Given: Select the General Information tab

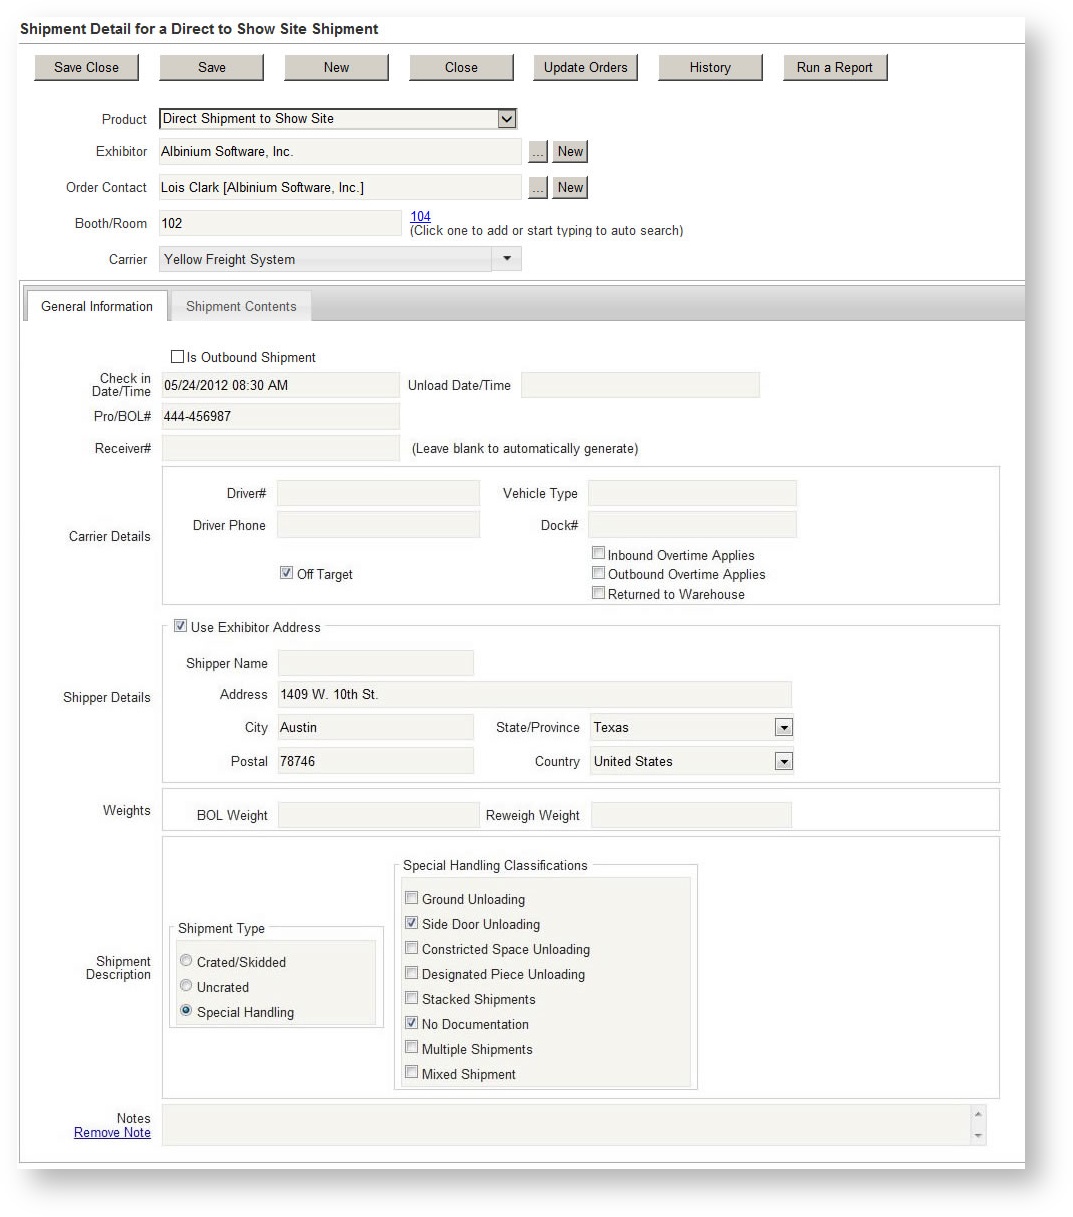Looking at the screenshot, I should pyautogui.click(x=95, y=306).
